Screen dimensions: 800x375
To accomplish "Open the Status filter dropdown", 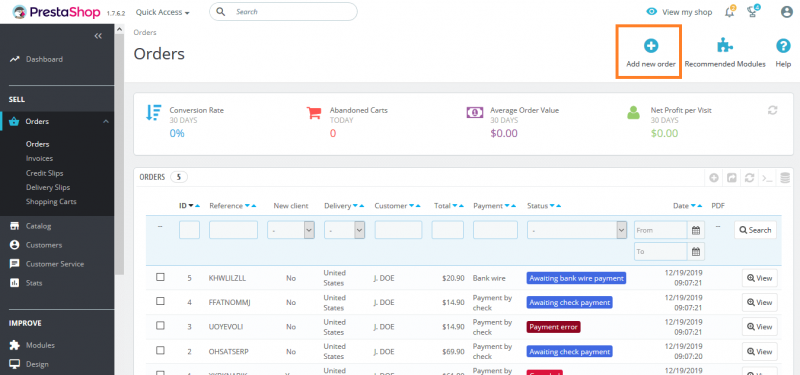I will pyautogui.click(x=577, y=230).
